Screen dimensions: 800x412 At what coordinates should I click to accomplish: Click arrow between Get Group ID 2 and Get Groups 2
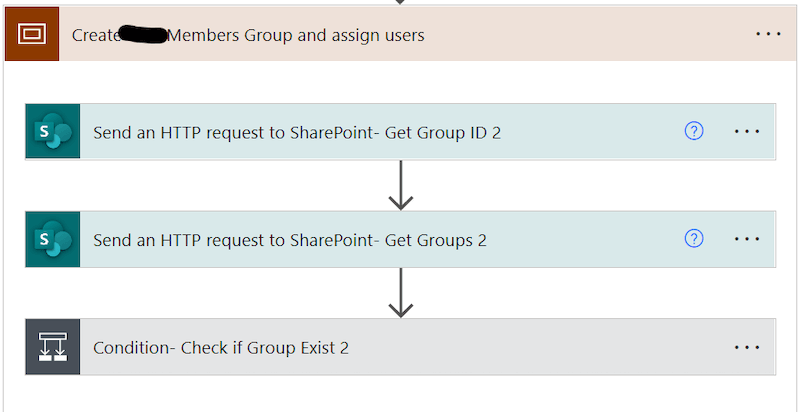coord(401,185)
